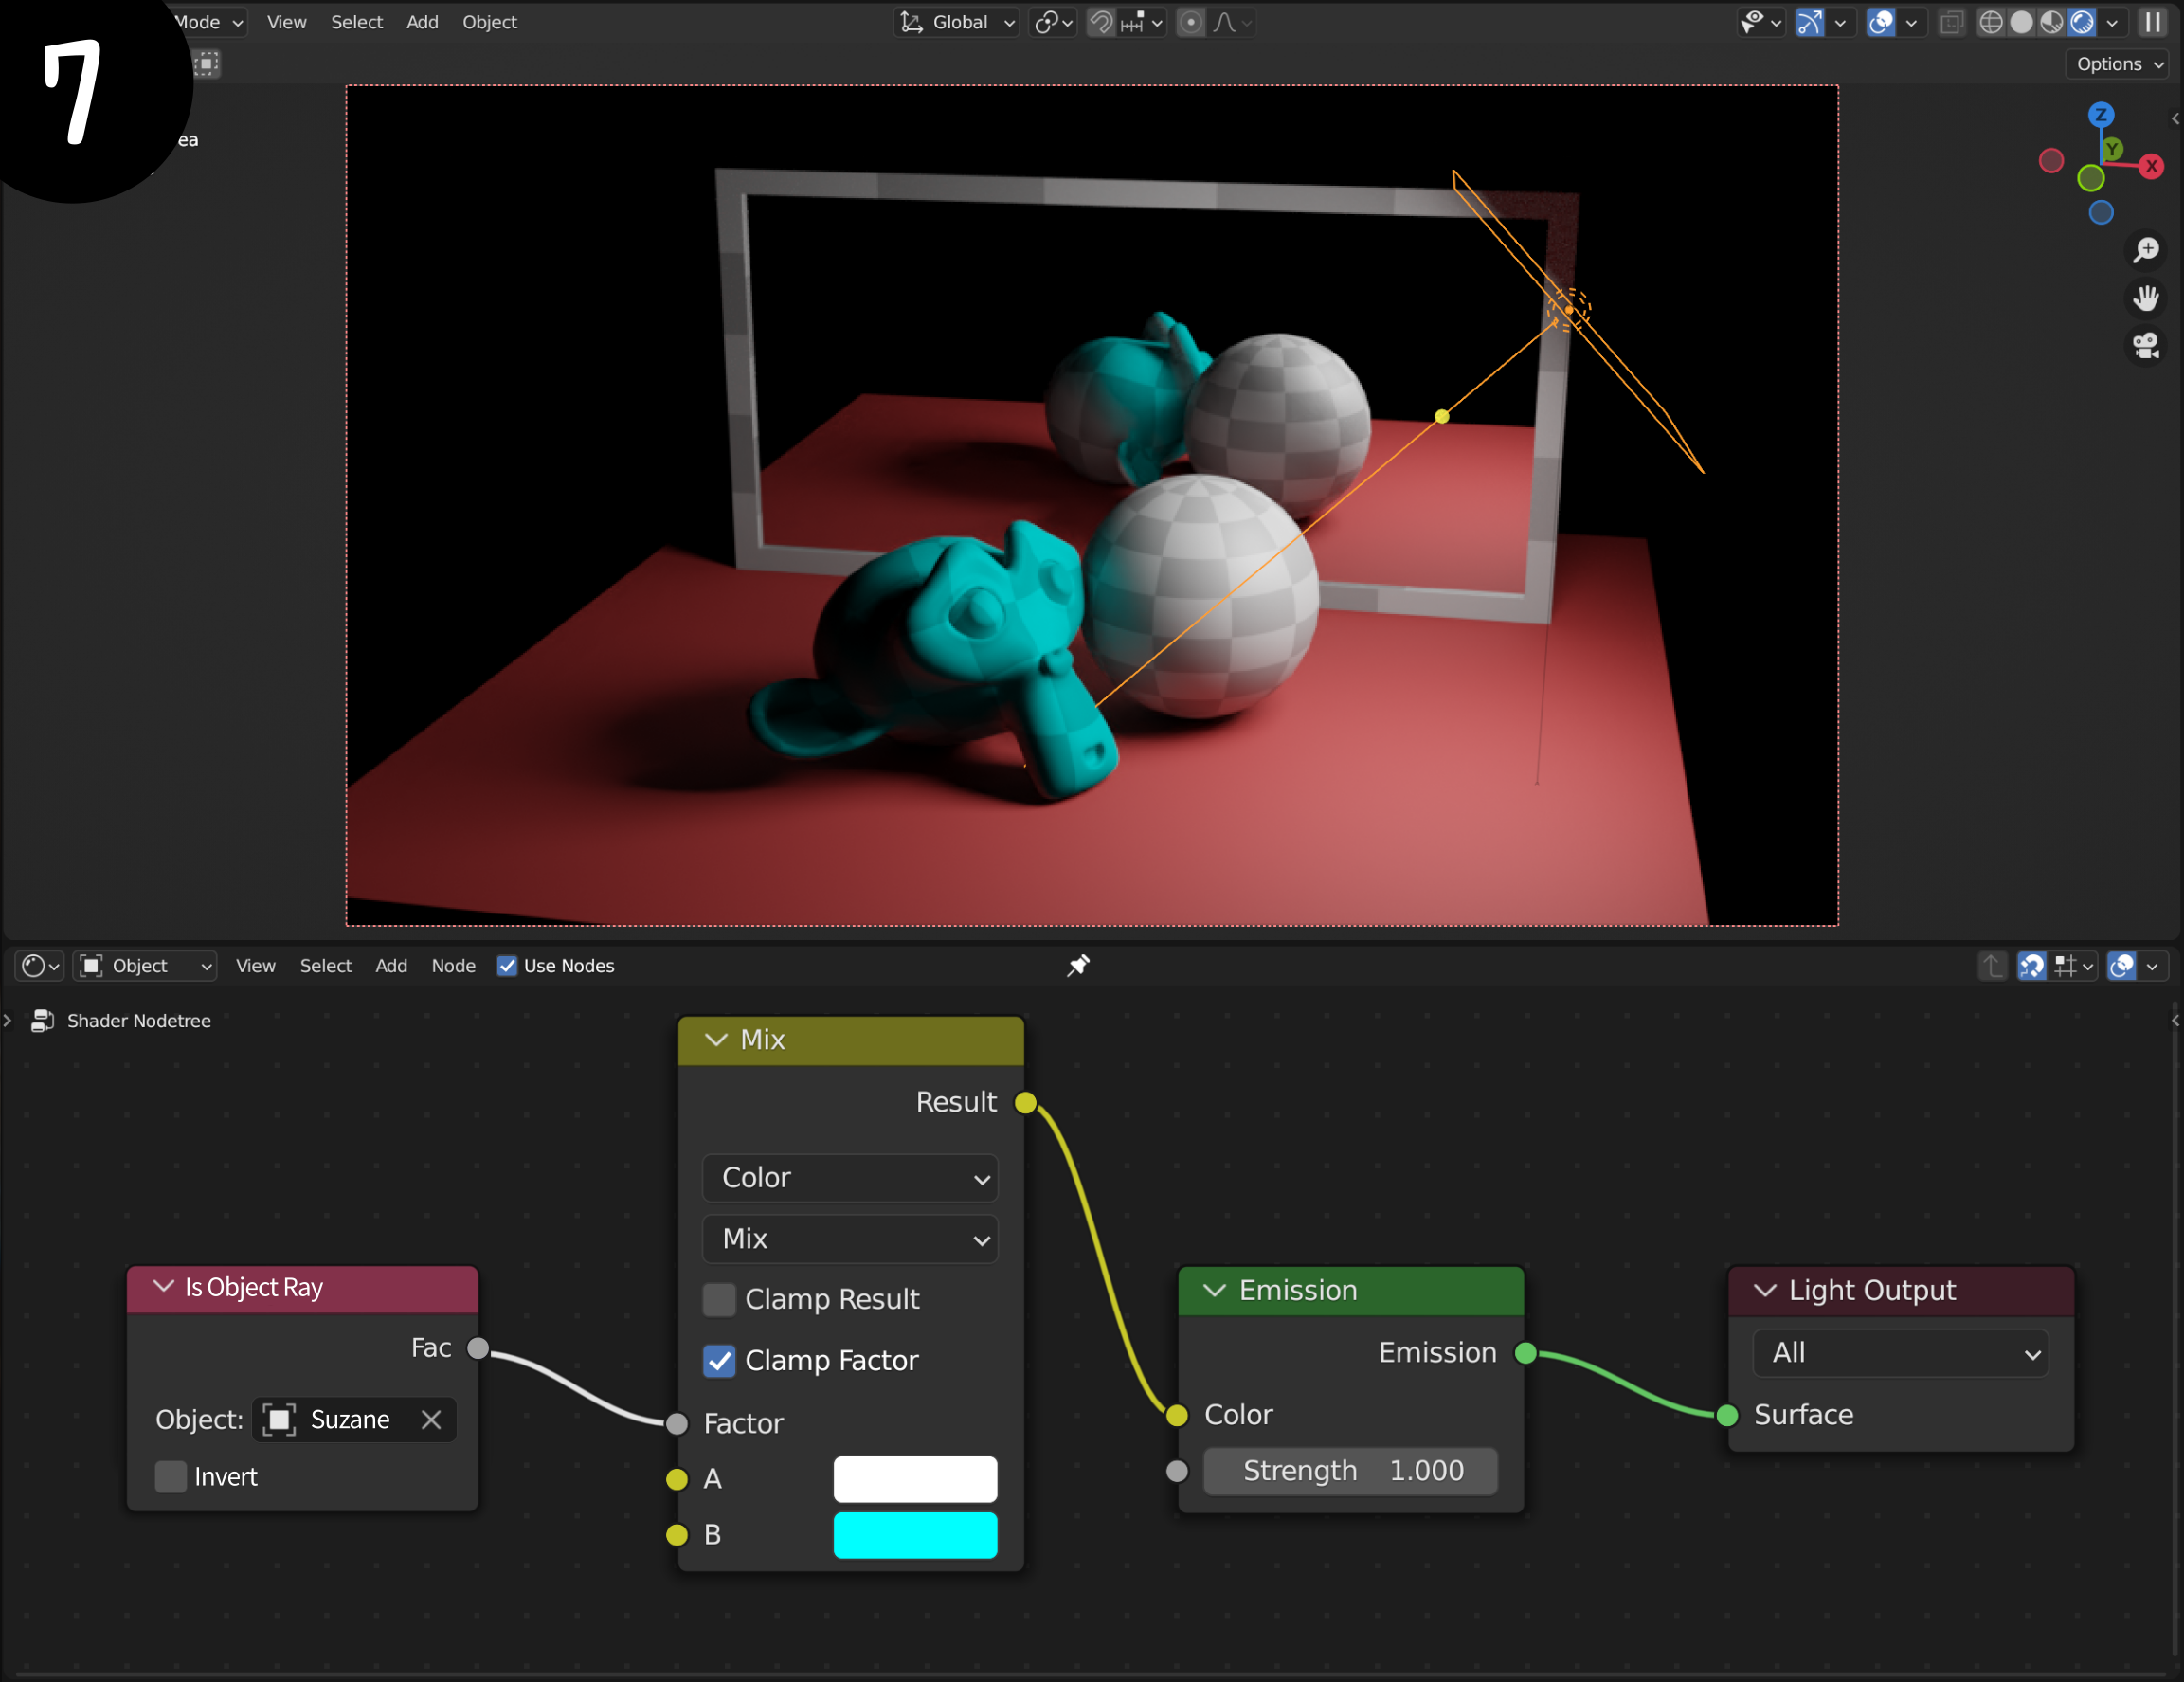Disable Clamp Factor in Mix node
Screen dimensions: 2184x1682
tap(719, 1360)
